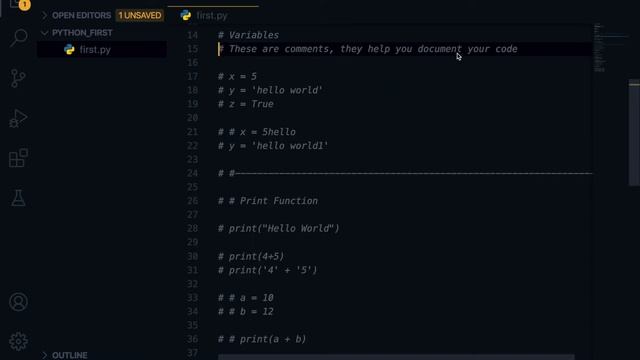Image resolution: width=640 pixels, height=360 pixels.
Task: Click the 1 Unsaved badge
Action: tap(140, 16)
